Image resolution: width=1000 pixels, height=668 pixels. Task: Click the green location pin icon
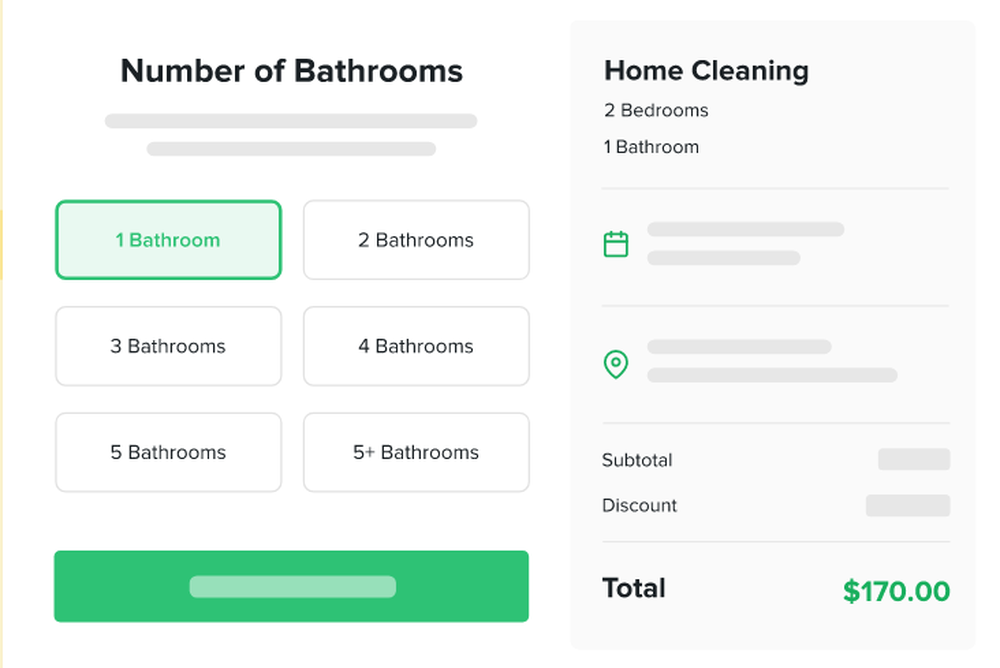pos(615,364)
